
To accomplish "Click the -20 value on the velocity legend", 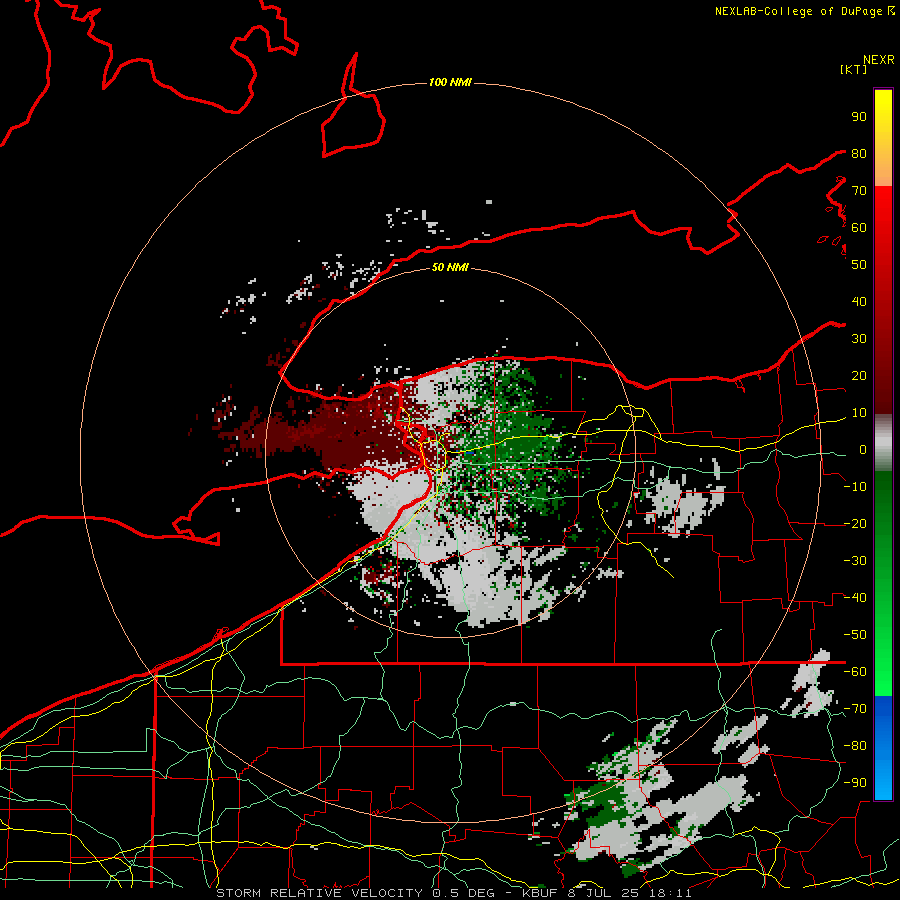I will pos(855,523).
